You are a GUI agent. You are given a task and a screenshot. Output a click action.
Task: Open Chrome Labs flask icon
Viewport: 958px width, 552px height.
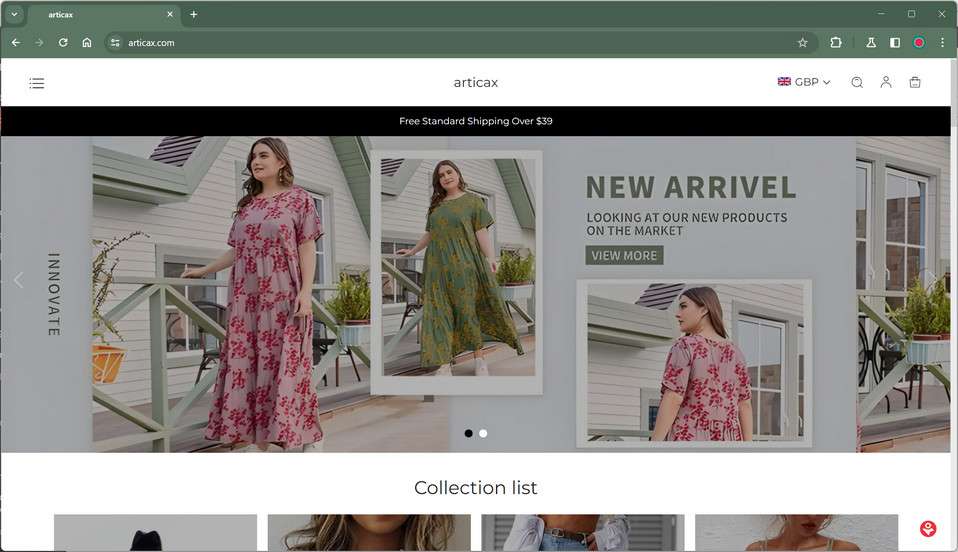click(x=871, y=43)
